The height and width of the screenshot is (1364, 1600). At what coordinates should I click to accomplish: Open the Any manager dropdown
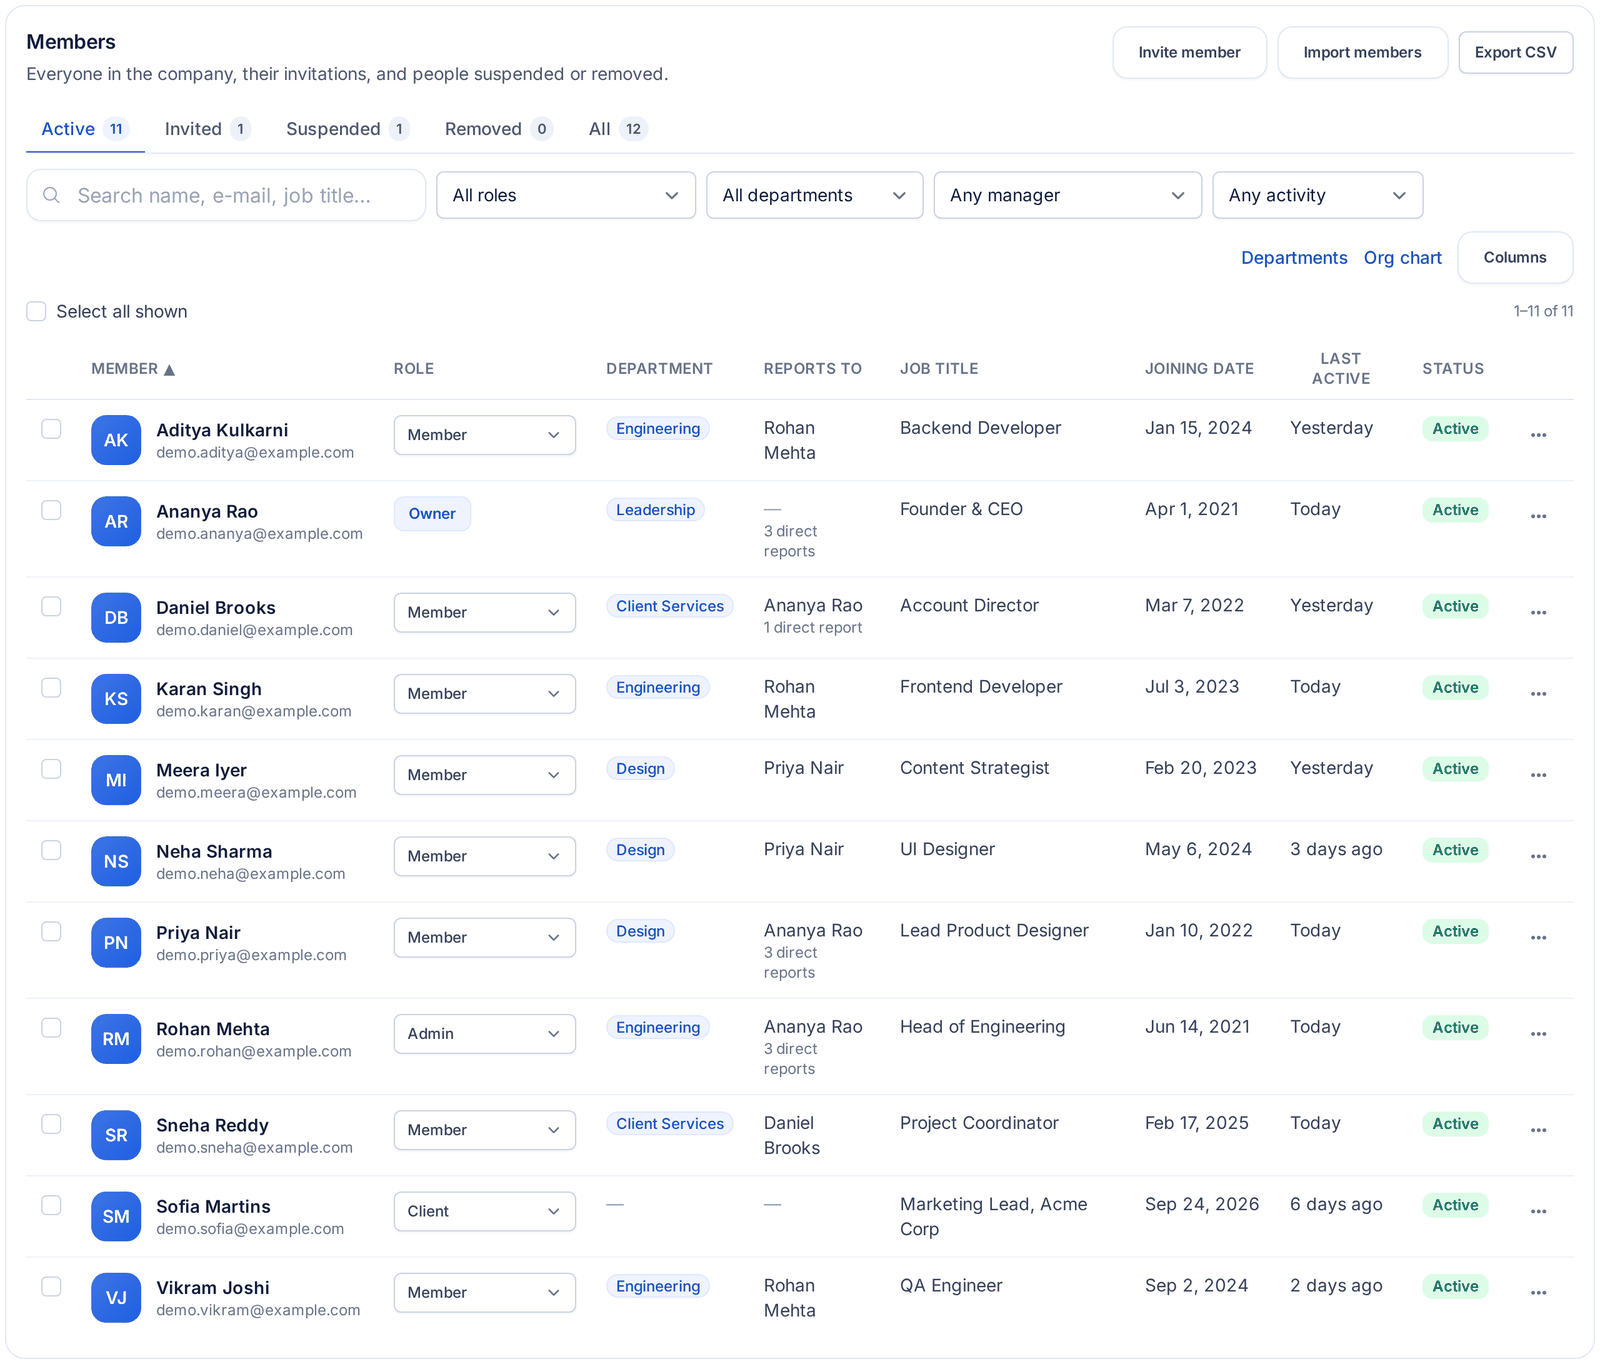click(x=1067, y=195)
